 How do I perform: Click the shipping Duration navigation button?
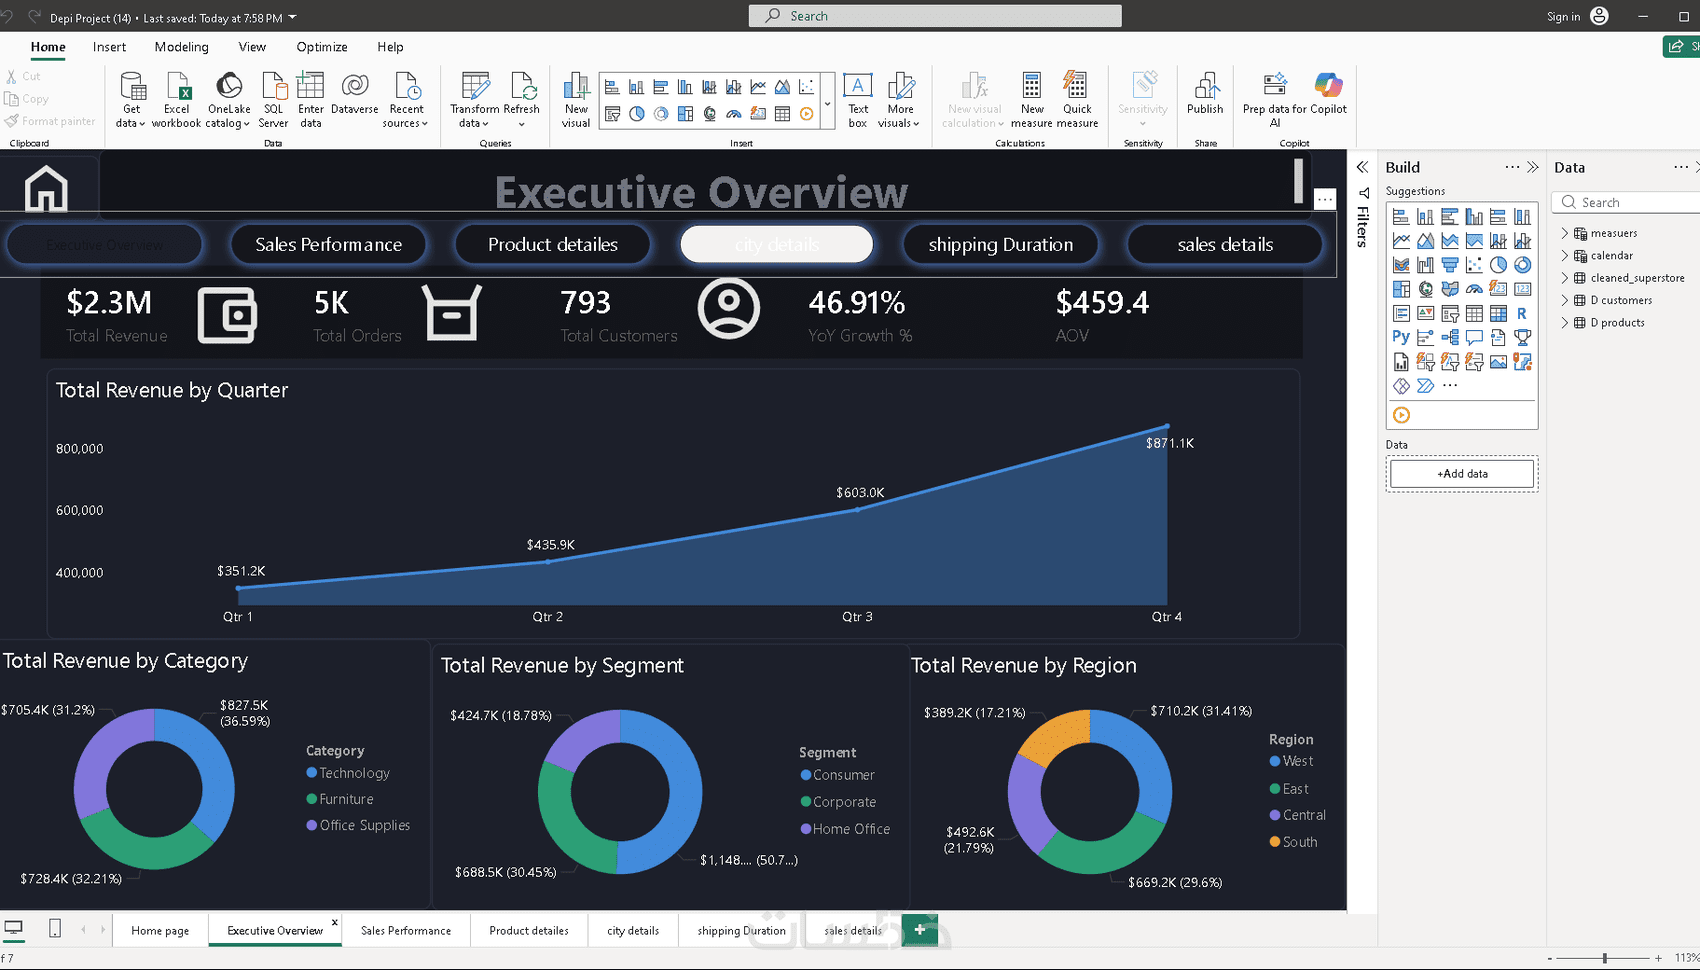[x=1000, y=245]
